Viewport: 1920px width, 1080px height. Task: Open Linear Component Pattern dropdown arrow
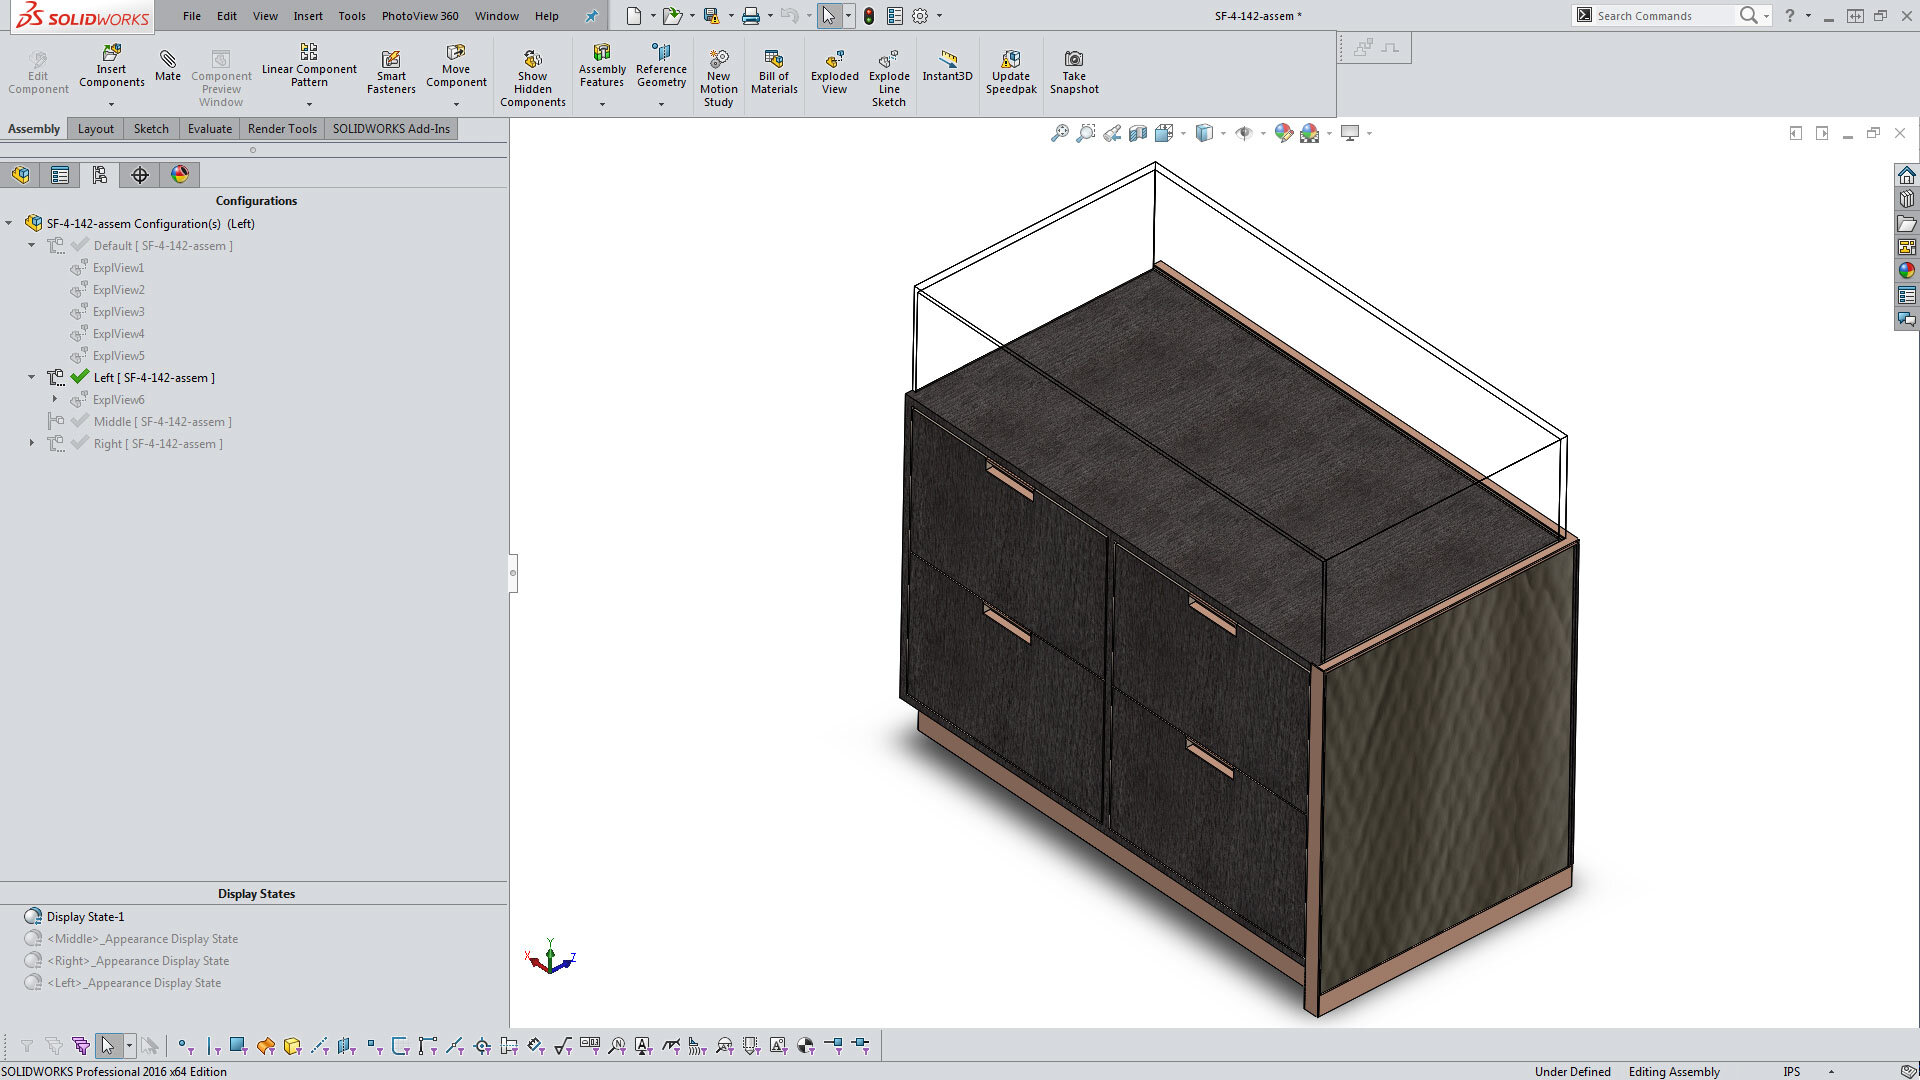pos(309,104)
